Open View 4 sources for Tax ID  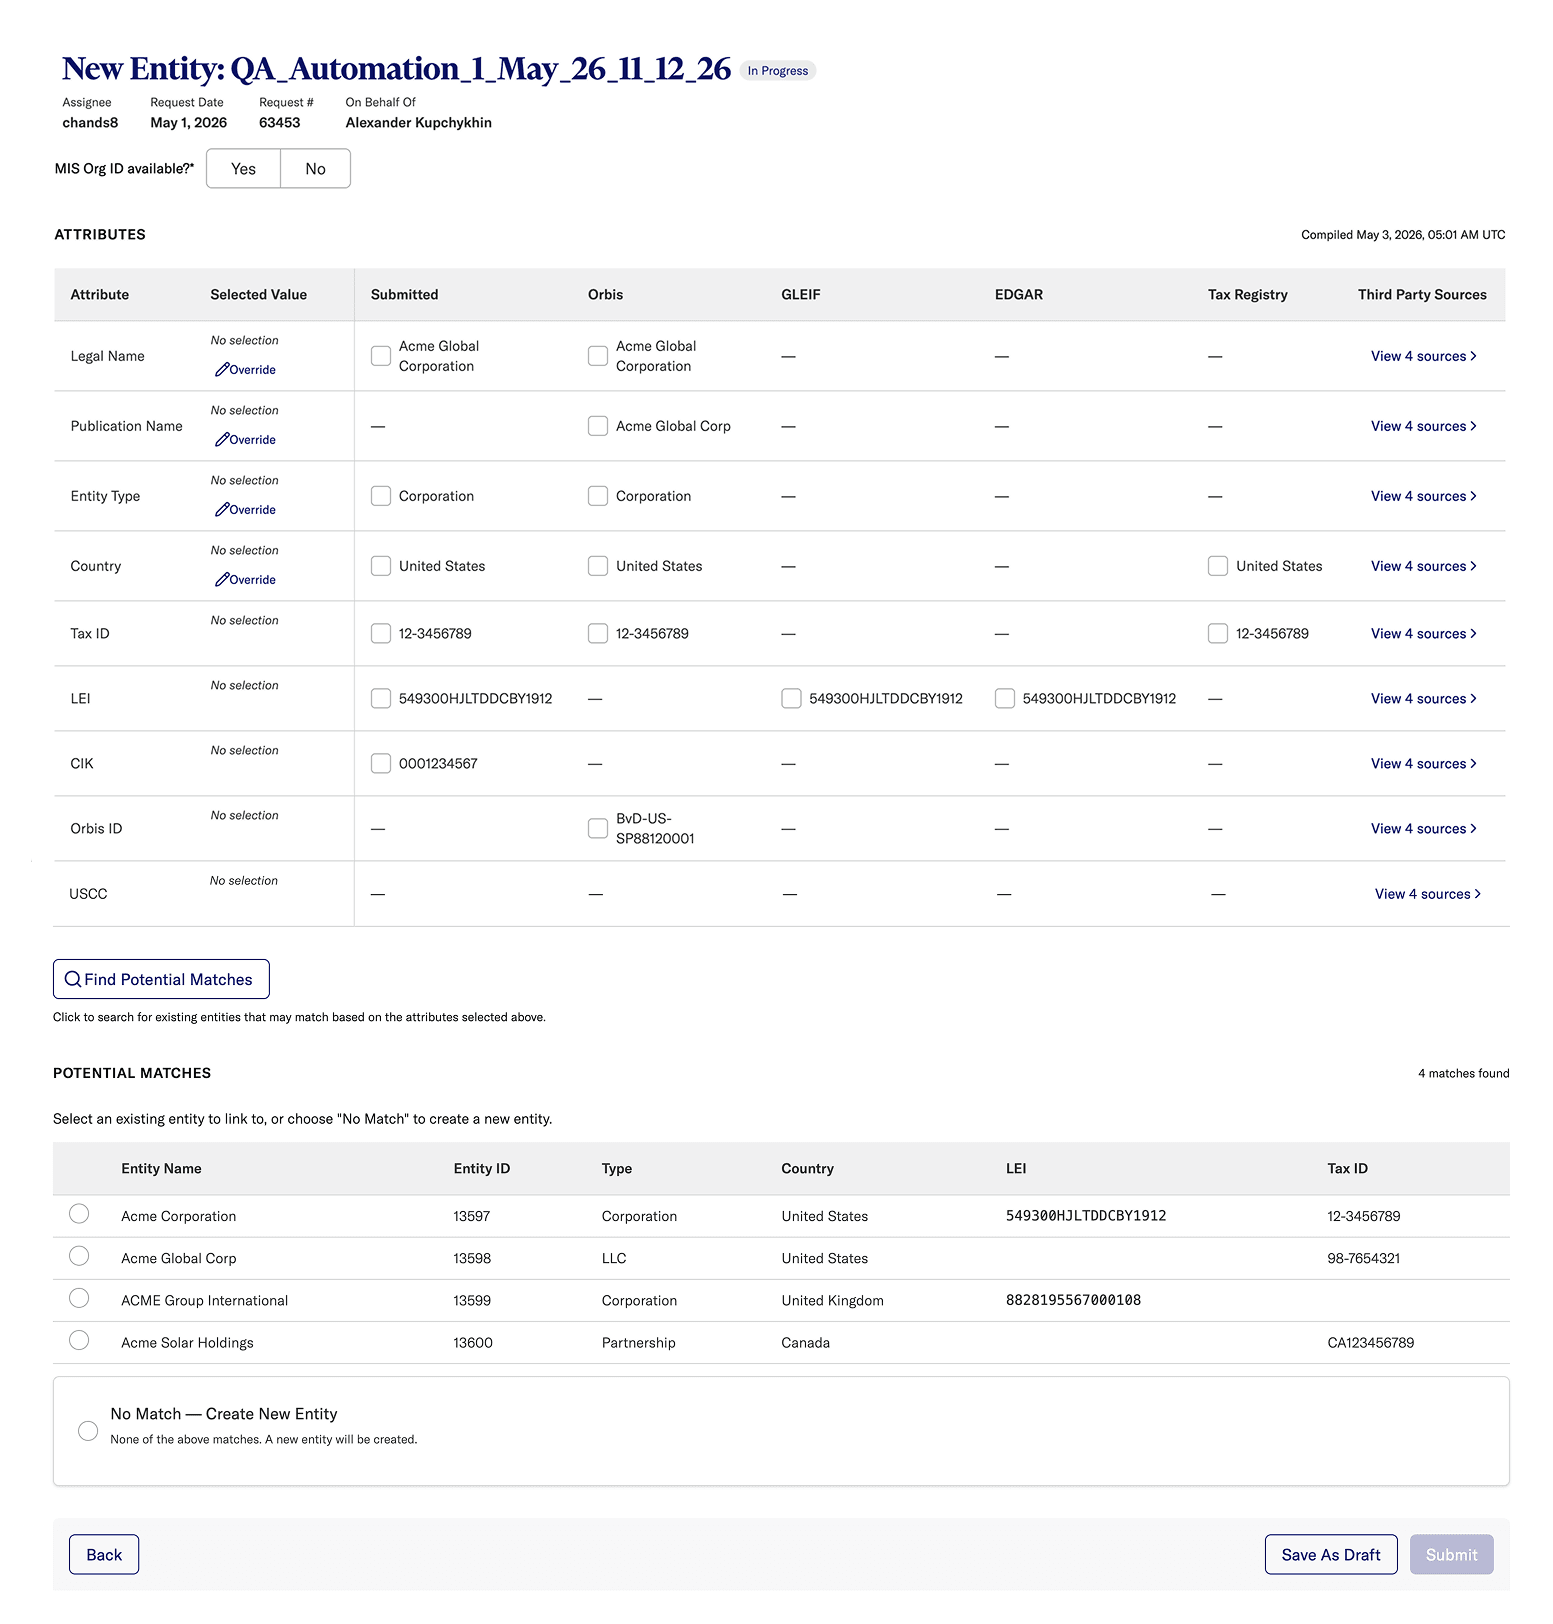(1423, 633)
